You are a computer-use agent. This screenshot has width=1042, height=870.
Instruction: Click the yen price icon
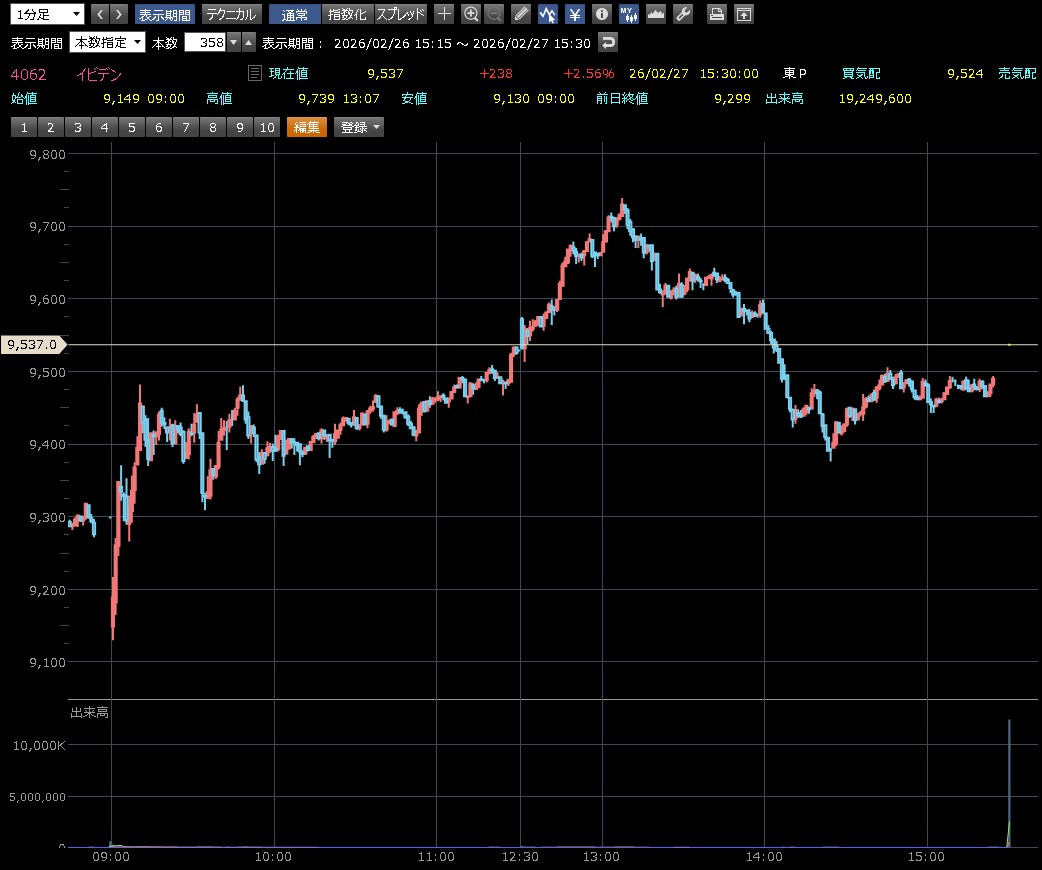(575, 14)
